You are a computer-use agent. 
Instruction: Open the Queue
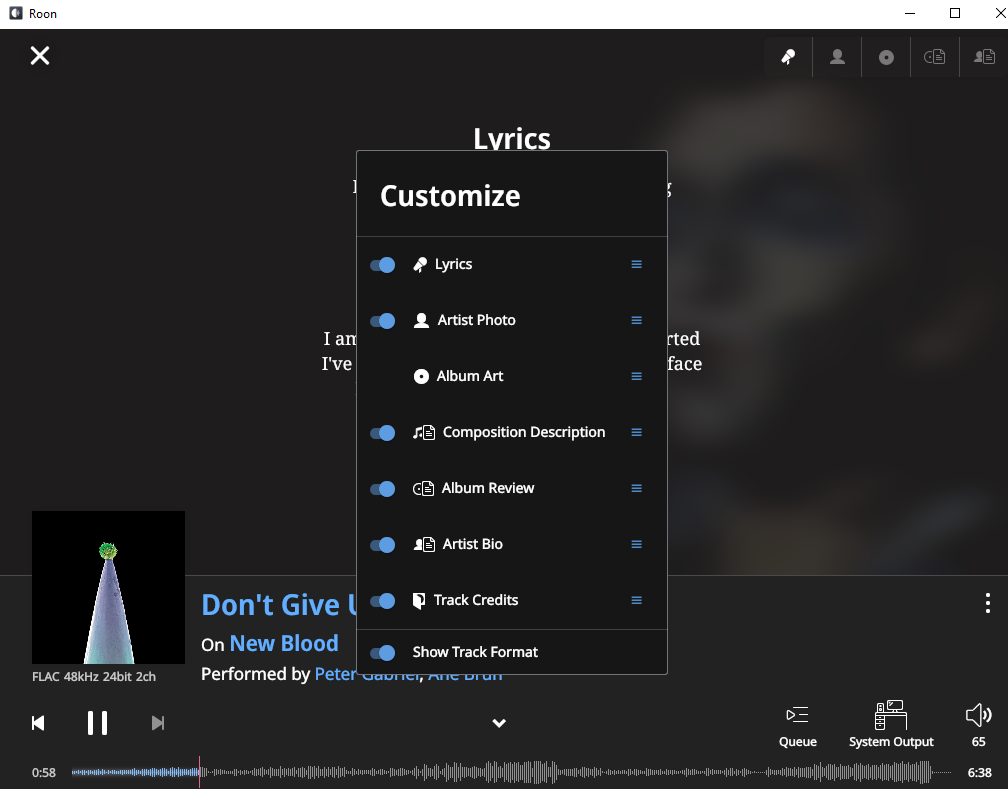pos(798,727)
